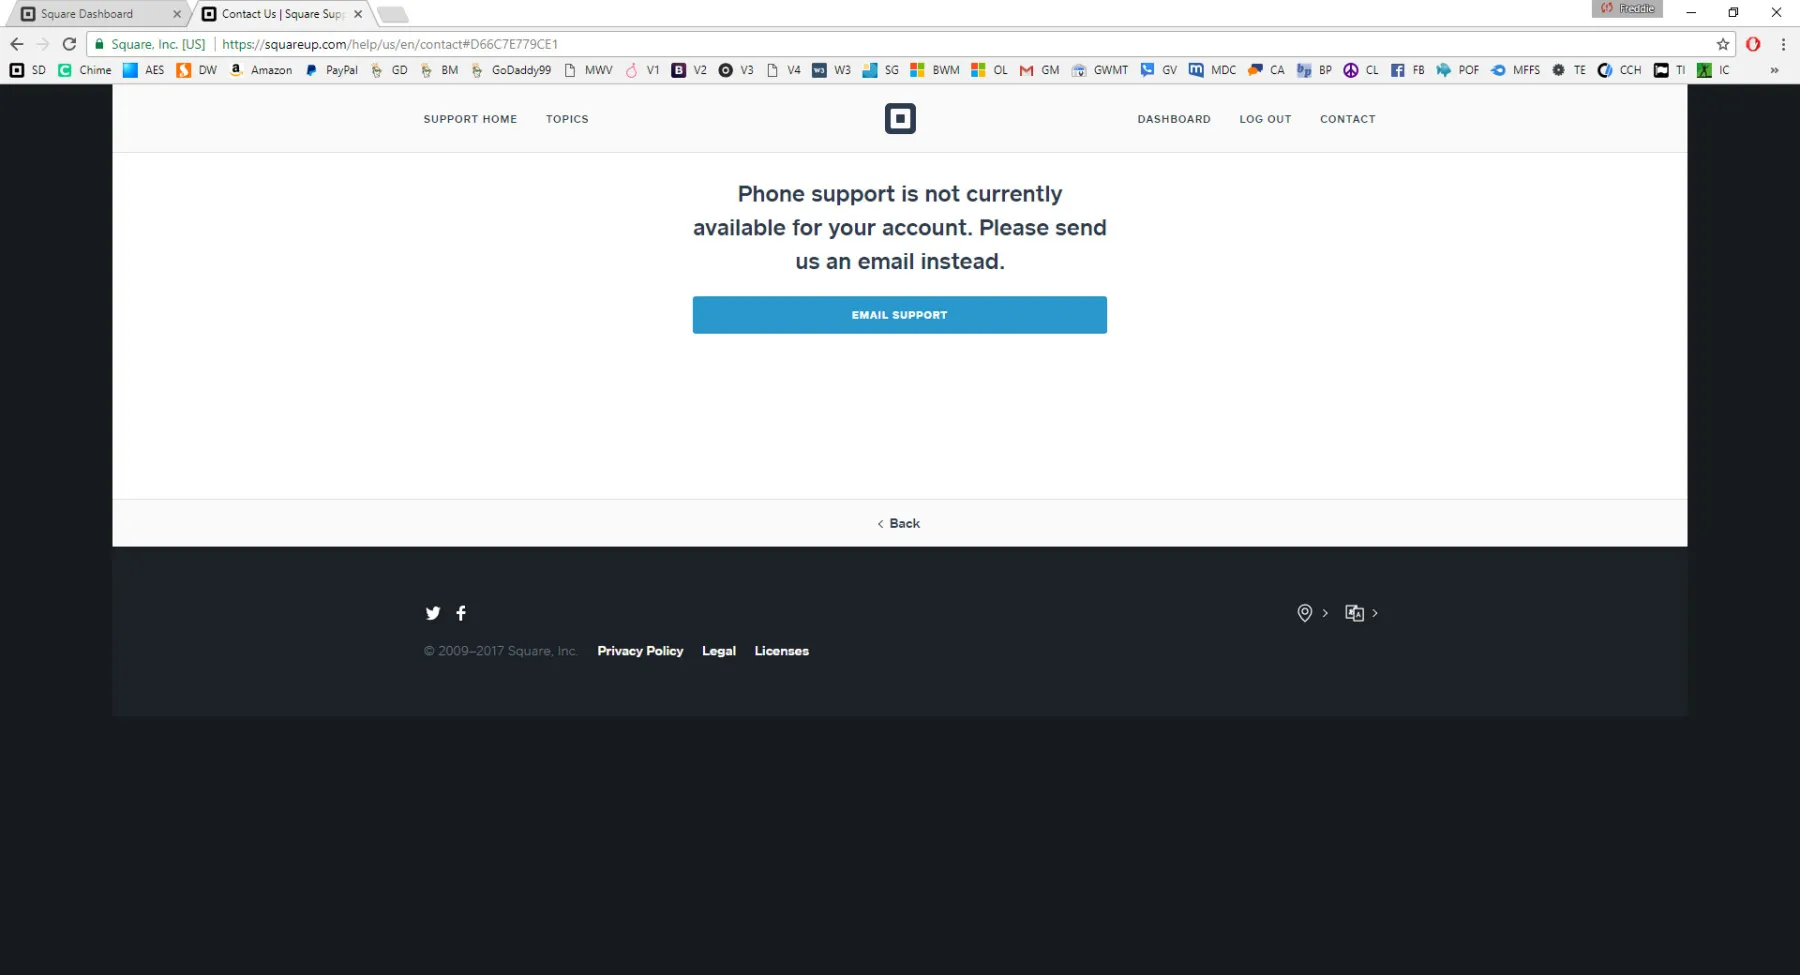This screenshot has width=1800, height=975.
Task: Expand the country location selector
Action: (x=1311, y=613)
